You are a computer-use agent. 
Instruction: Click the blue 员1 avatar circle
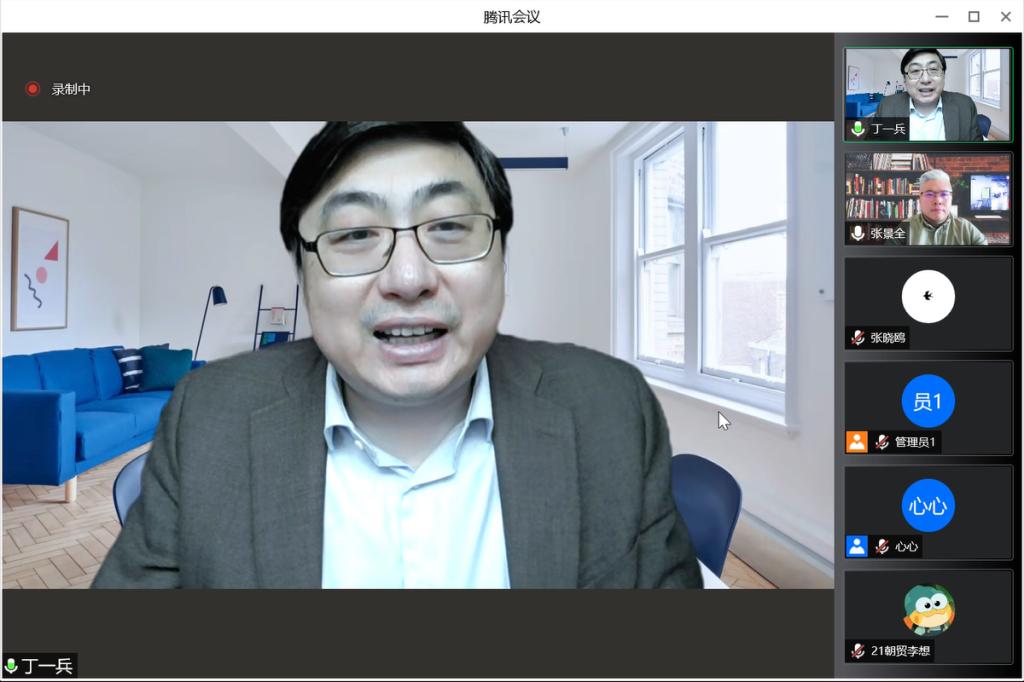click(927, 401)
